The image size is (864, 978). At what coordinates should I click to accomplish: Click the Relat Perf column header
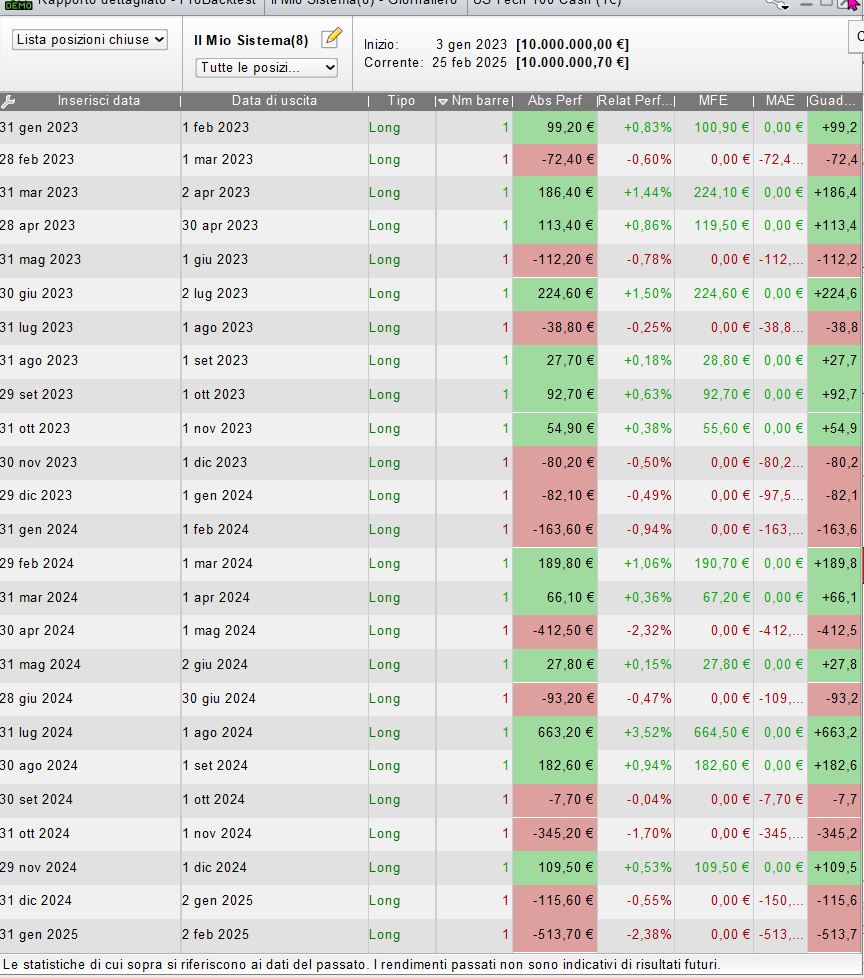[x=635, y=101]
